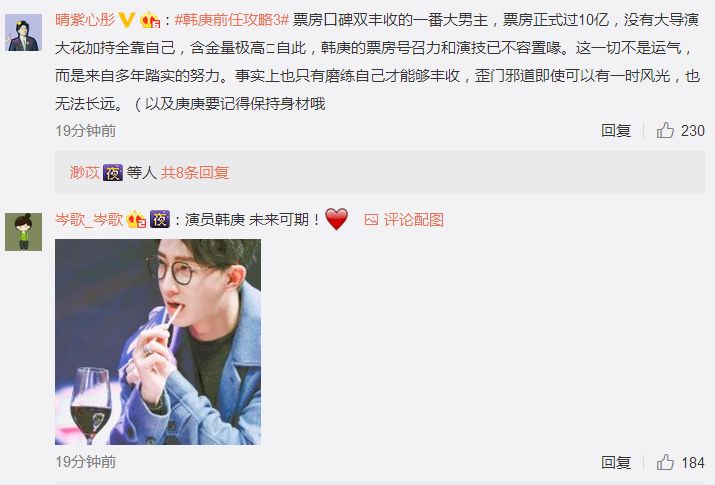Expand the 共8条回复 replies
The width and height of the screenshot is (715, 485).
click(x=195, y=173)
